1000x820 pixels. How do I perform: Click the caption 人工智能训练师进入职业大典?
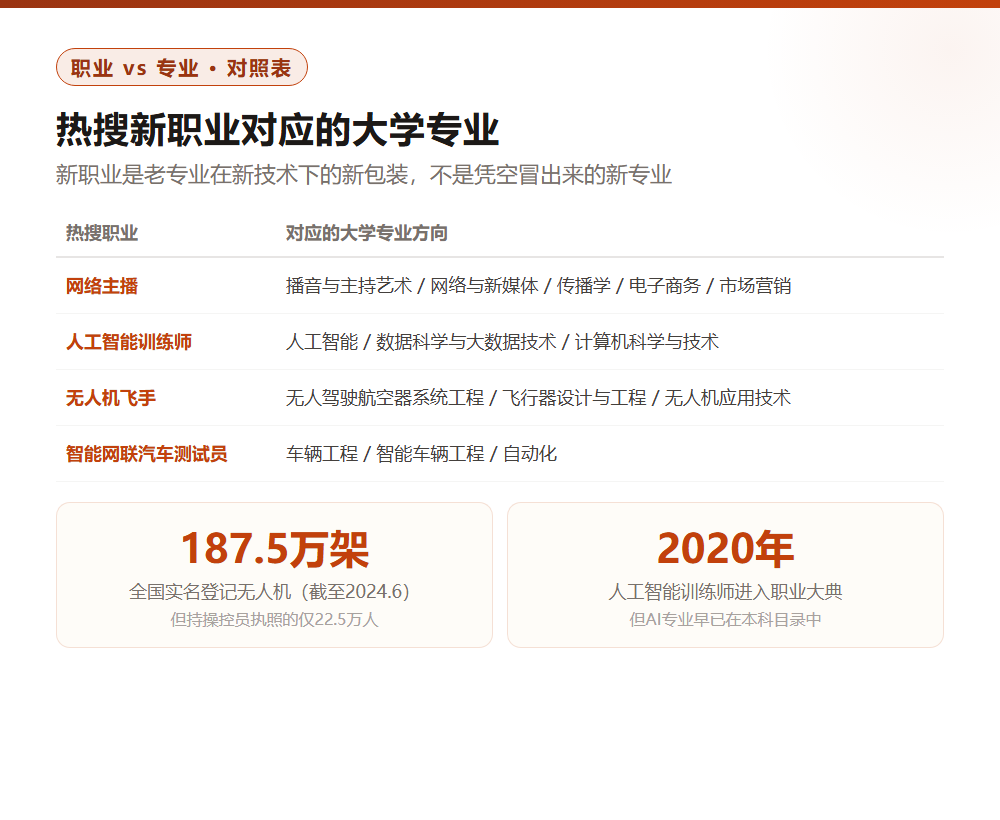(x=726, y=592)
